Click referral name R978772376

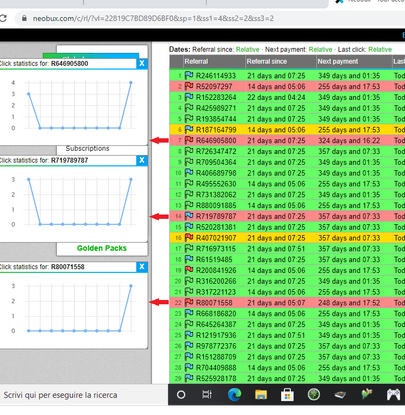click(x=216, y=346)
